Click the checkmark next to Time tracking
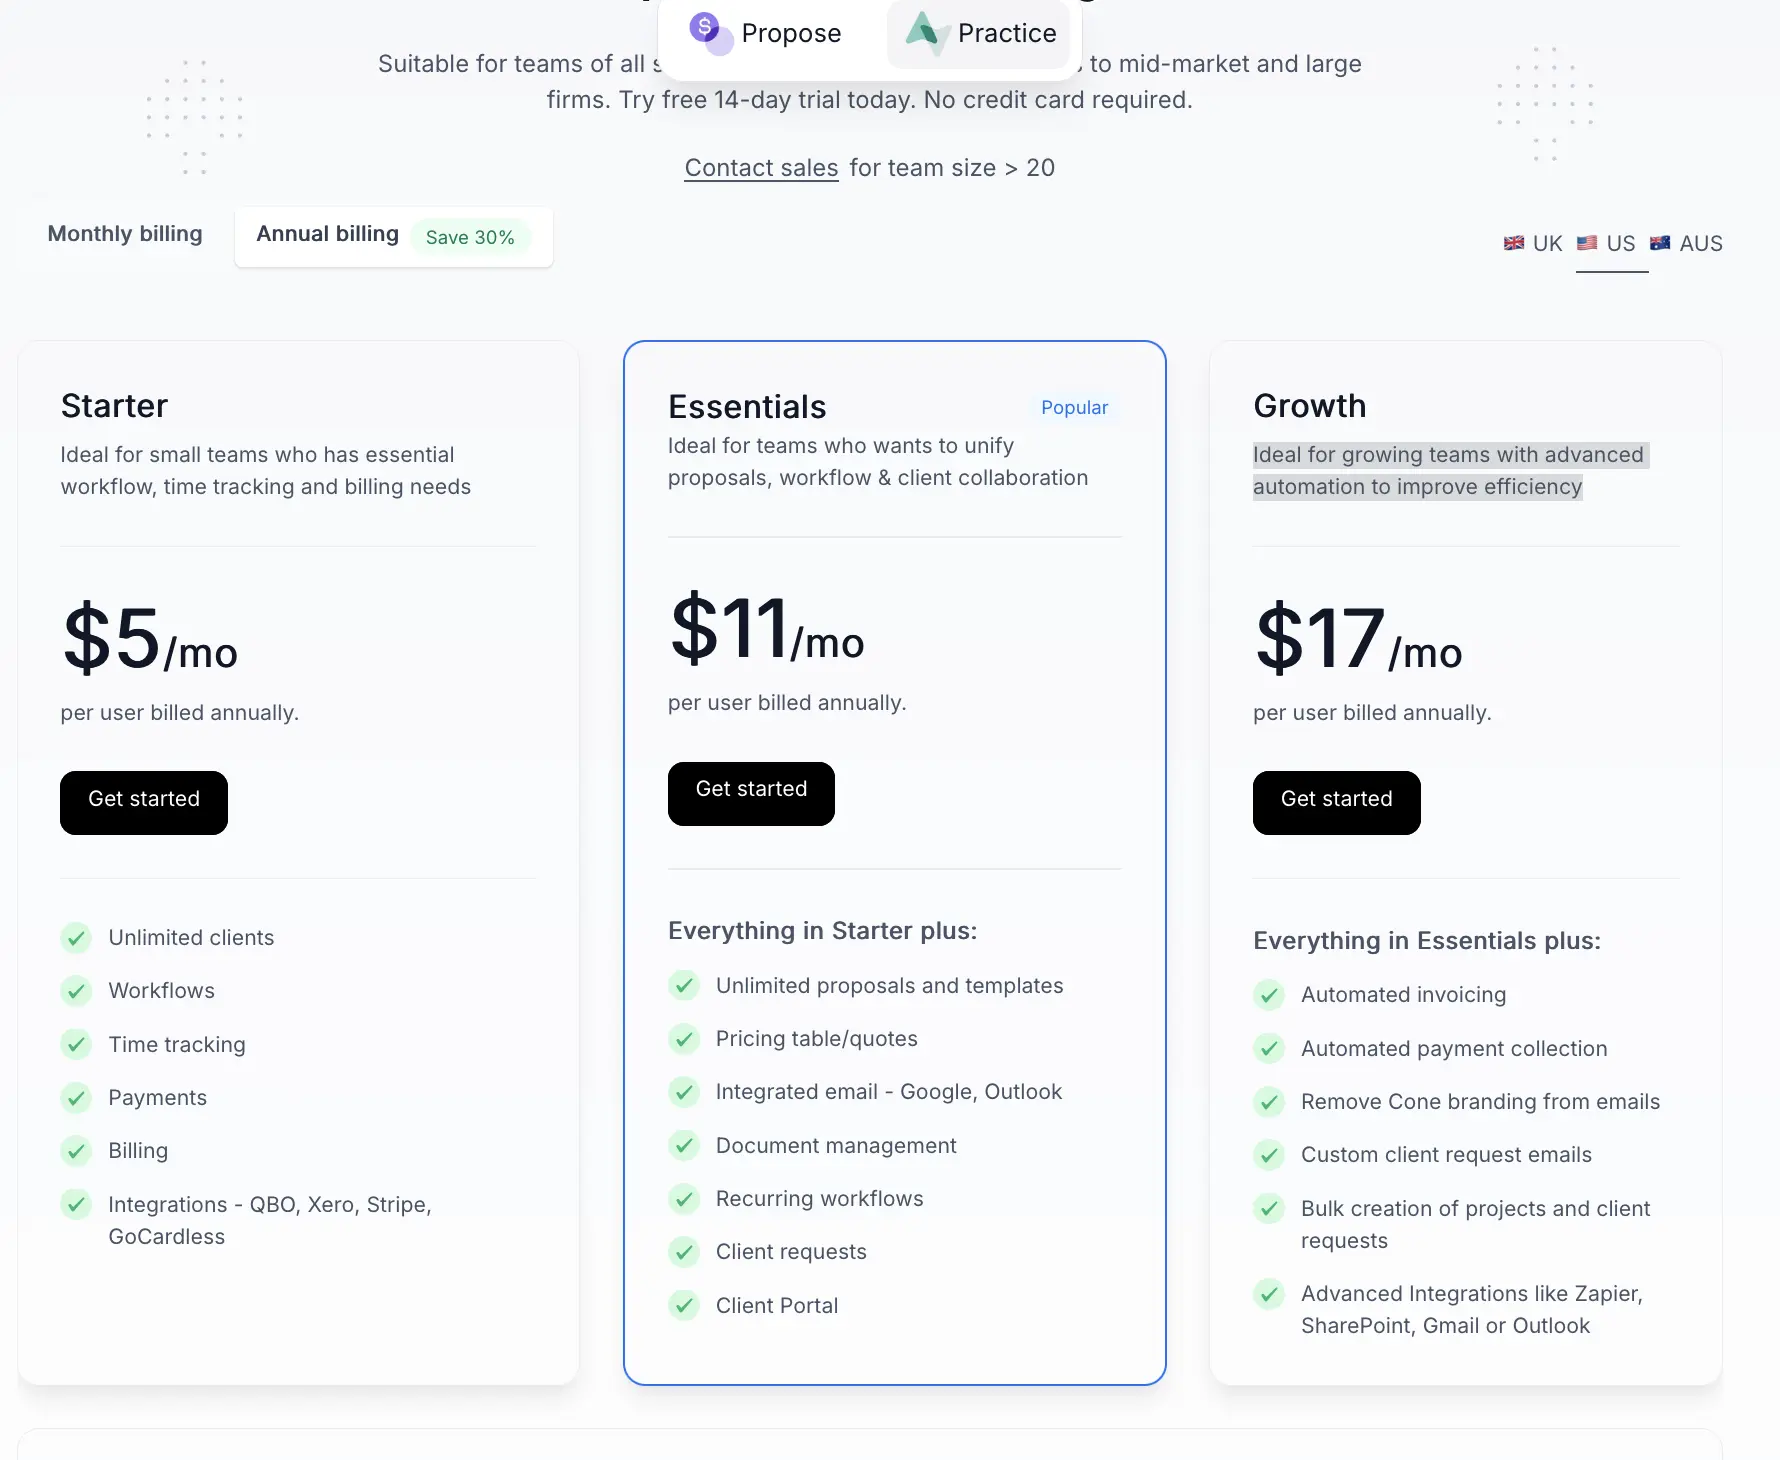Viewport: 1780px width, 1460px height. 76,1044
